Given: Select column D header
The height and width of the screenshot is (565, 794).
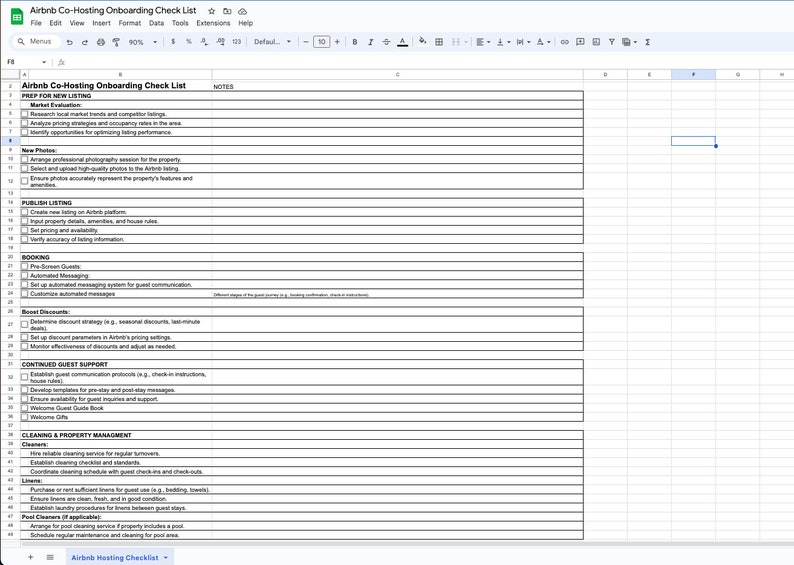Looking at the screenshot, I should coord(605,74).
